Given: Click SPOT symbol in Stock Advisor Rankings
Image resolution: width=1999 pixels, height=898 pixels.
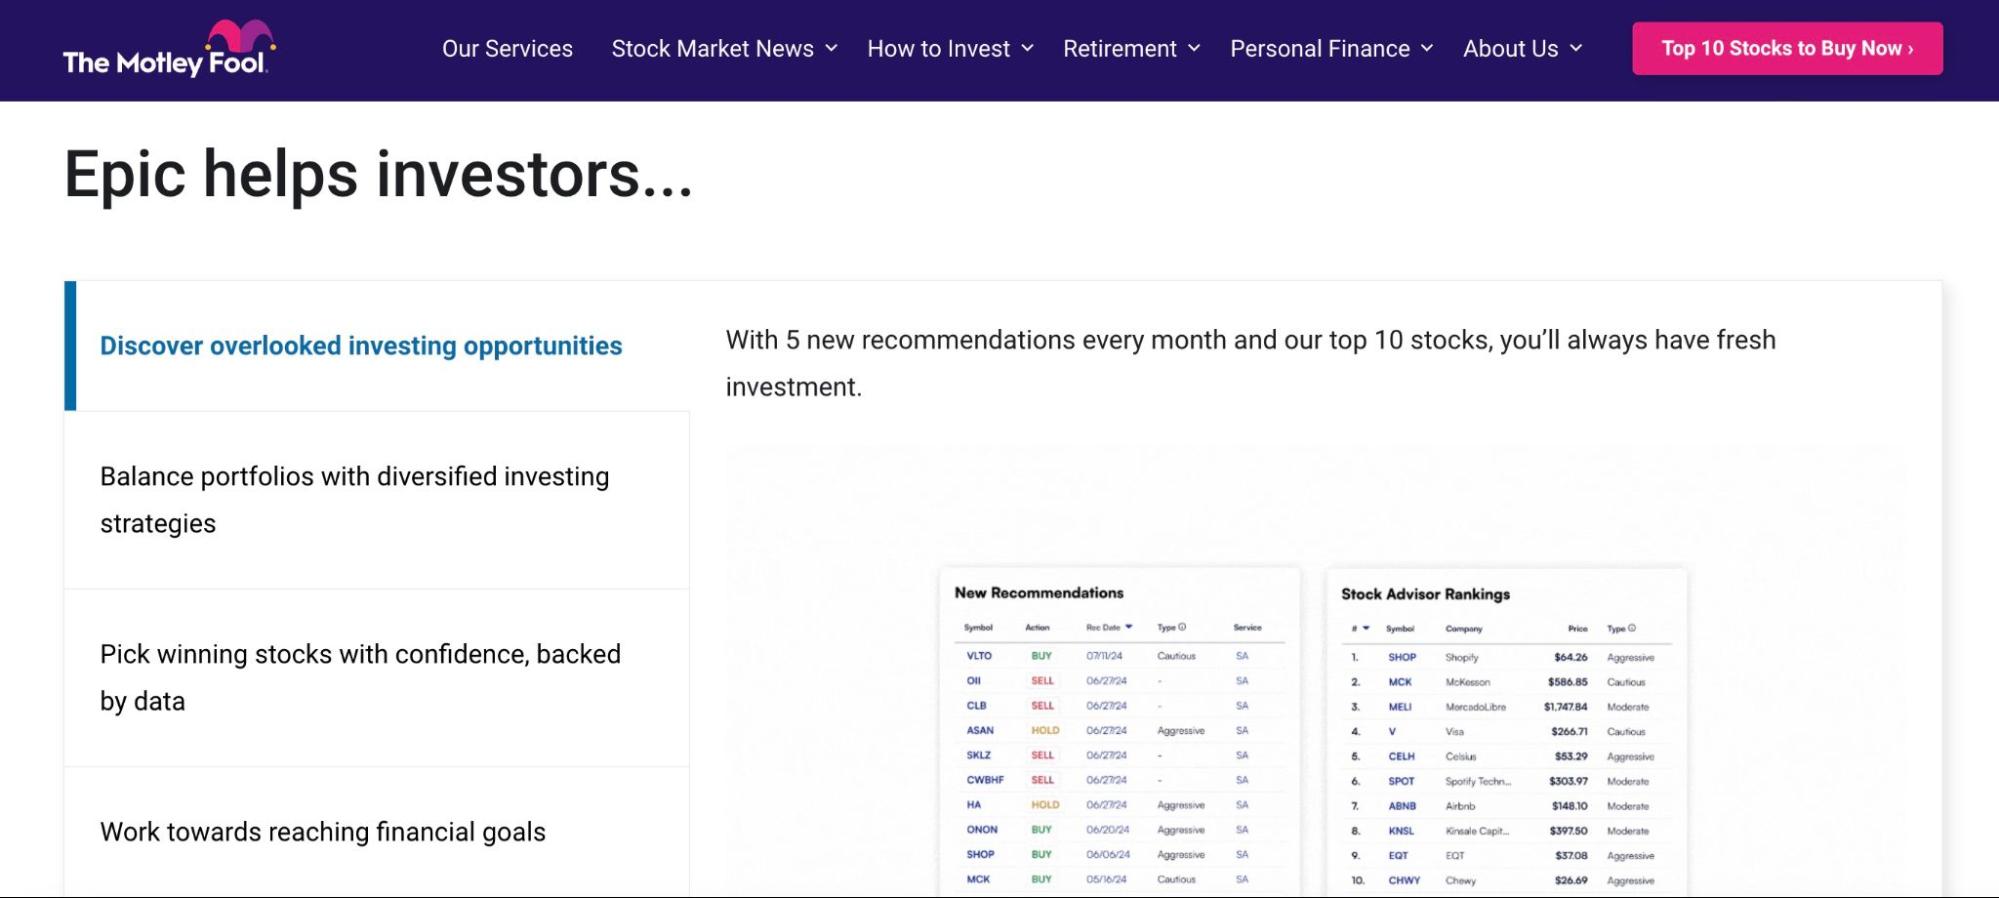Looking at the screenshot, I should pos(1401,781).
